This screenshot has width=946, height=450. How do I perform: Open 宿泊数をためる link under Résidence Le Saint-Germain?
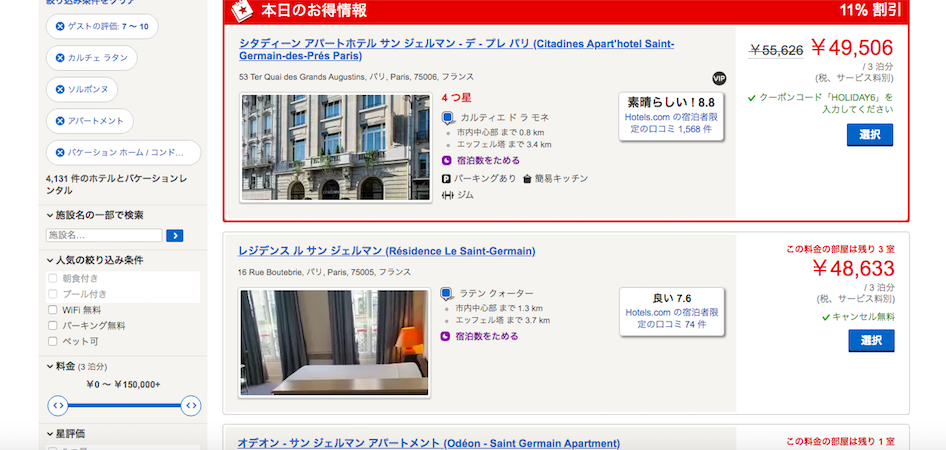[487, 337]
